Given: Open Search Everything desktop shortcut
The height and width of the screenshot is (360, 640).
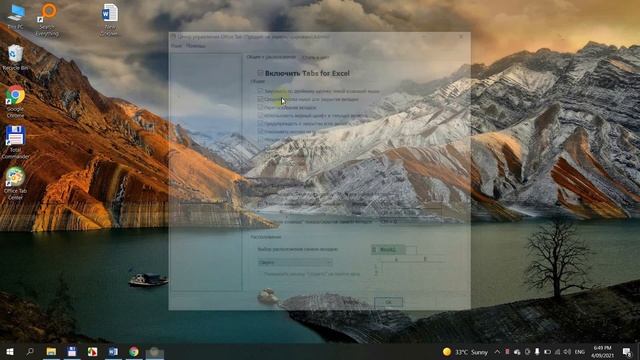Looking at the screenshot, I should coord(47,19).
